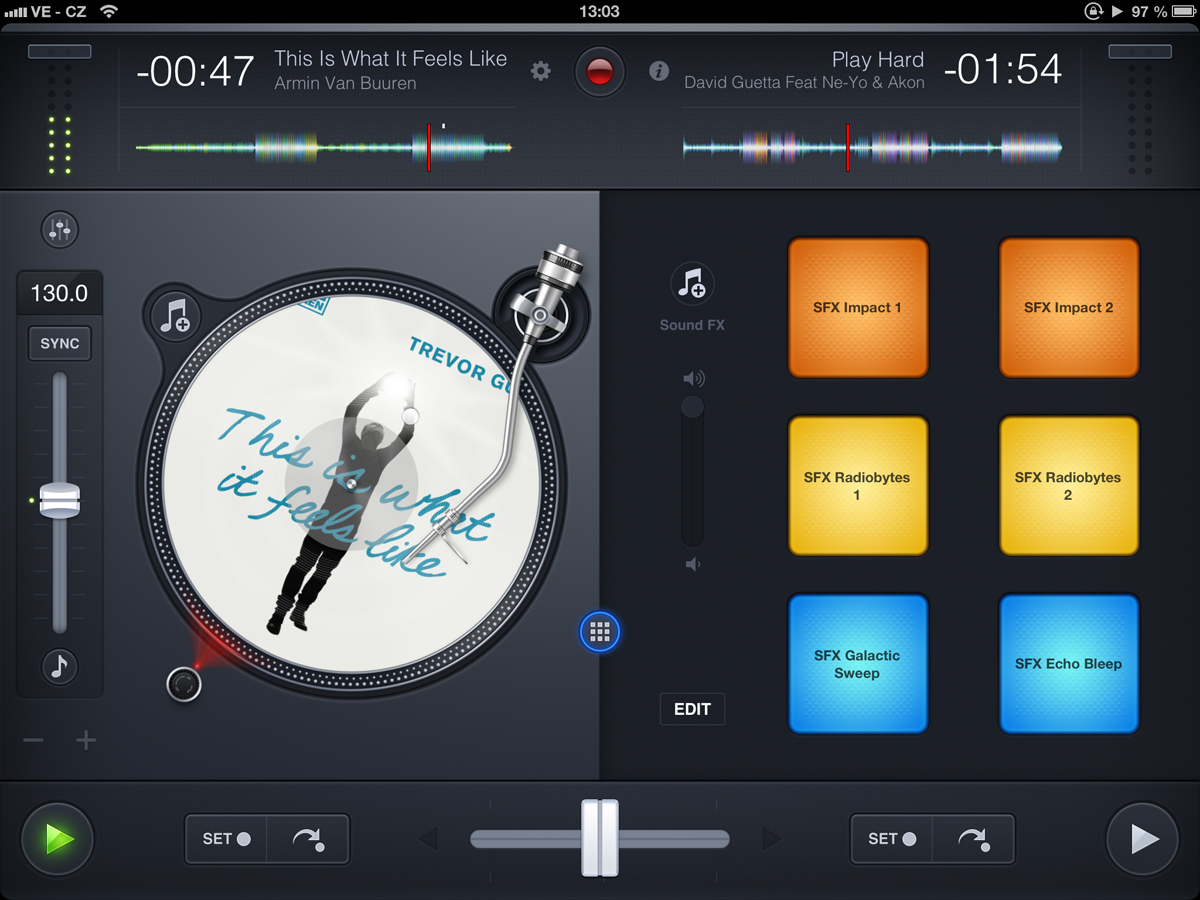Screen dimensions: 1200x900
Task: Click the right deck waveform overview
Action: coord(871,148)
